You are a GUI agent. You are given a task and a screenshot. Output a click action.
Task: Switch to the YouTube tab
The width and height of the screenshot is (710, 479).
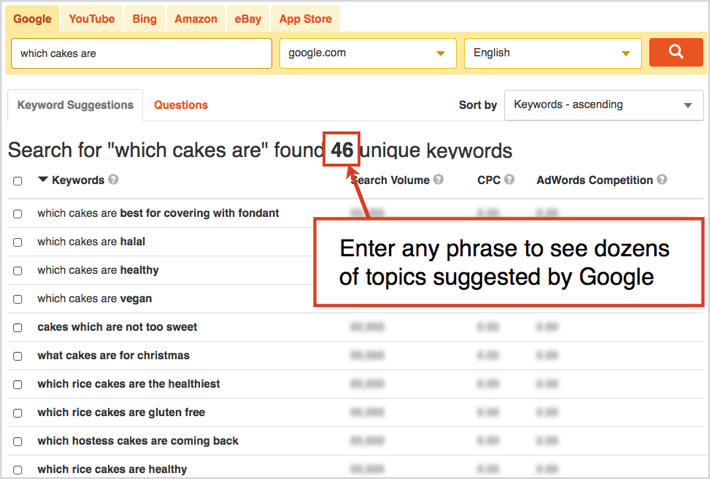click(91, 19)
